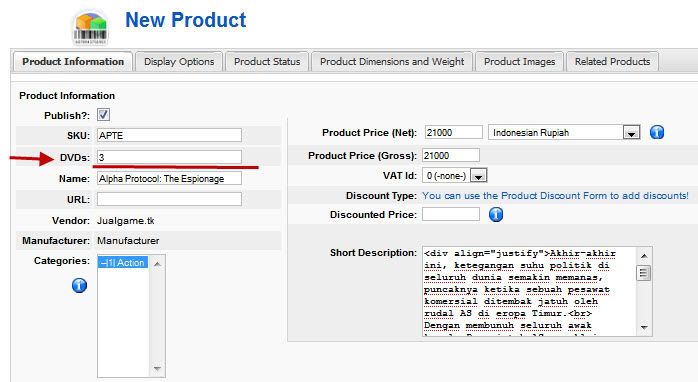The height and width of the screenshot is (382, 698).
Task: Open the Product Images tab
Action: click(519, 61)
